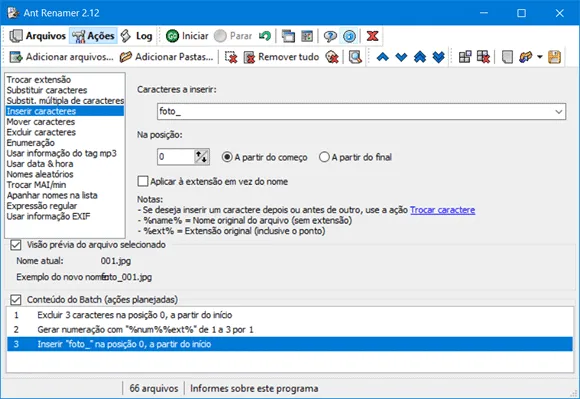Select Mover caracteres action

tap(65, 122)
